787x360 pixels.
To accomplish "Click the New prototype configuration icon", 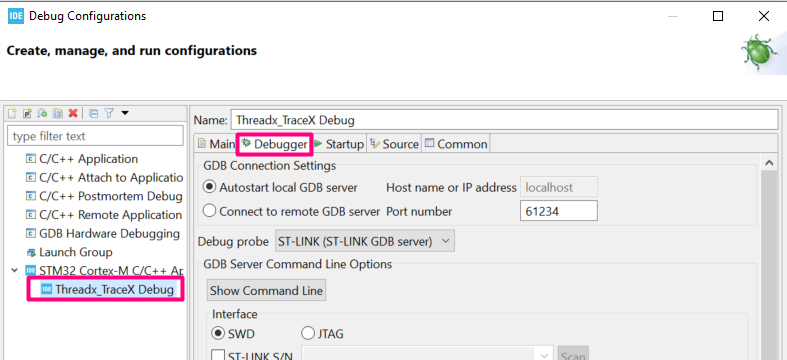I will click(27, 113).
